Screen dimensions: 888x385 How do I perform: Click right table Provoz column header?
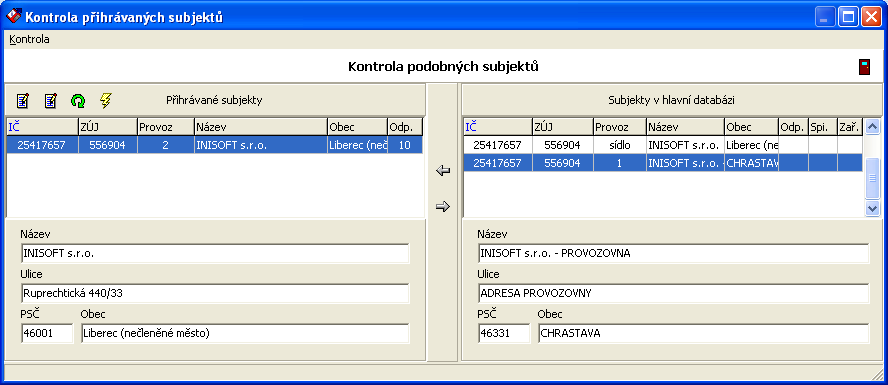(620, 127)
